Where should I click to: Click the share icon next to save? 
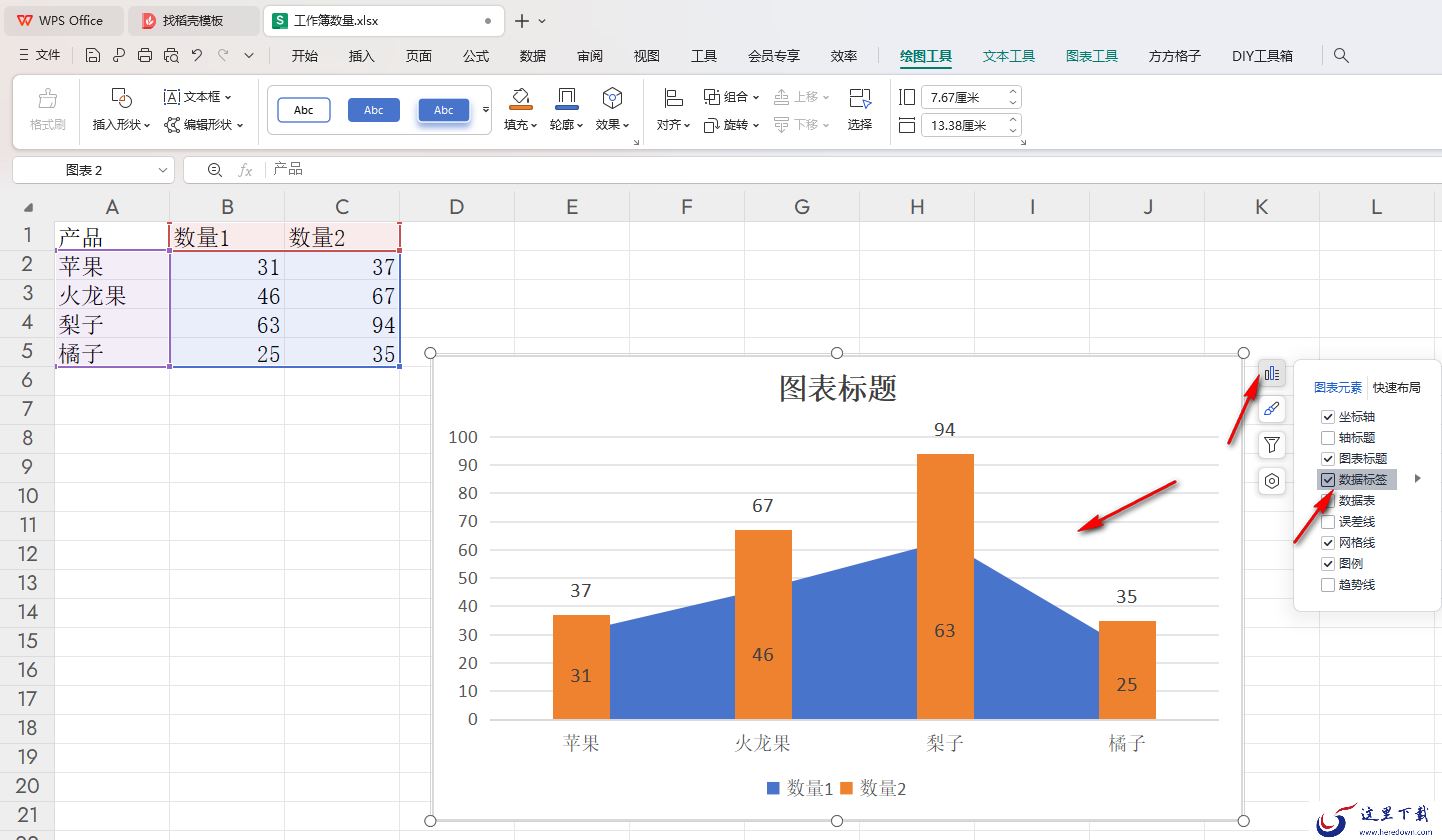pyautogui.click(x=119, y=55)
